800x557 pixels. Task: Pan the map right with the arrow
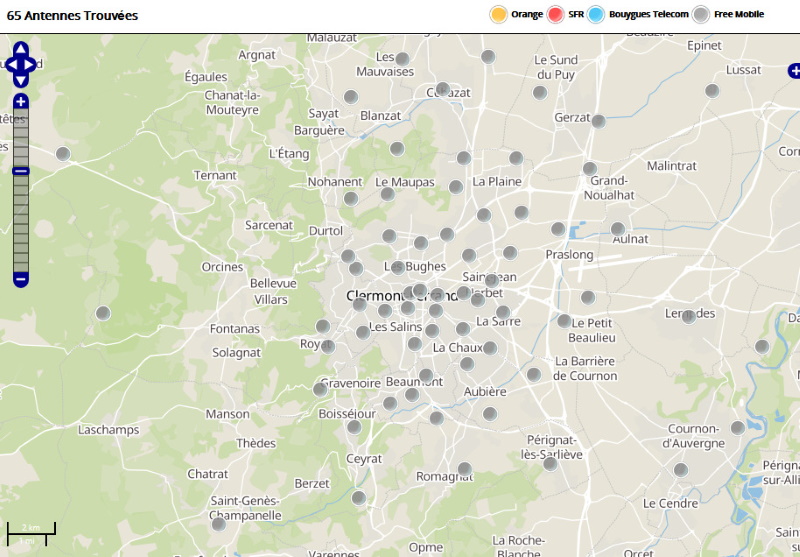33,64
